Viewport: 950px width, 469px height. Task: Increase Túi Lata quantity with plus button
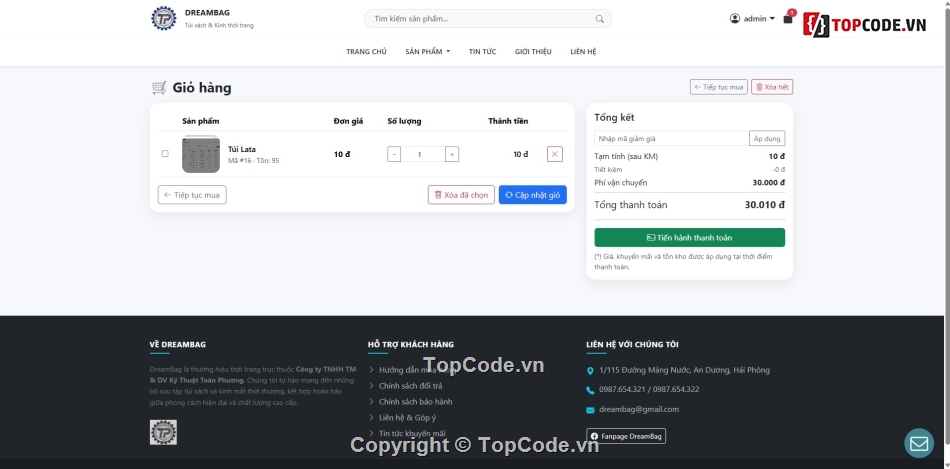pos(451,154)
